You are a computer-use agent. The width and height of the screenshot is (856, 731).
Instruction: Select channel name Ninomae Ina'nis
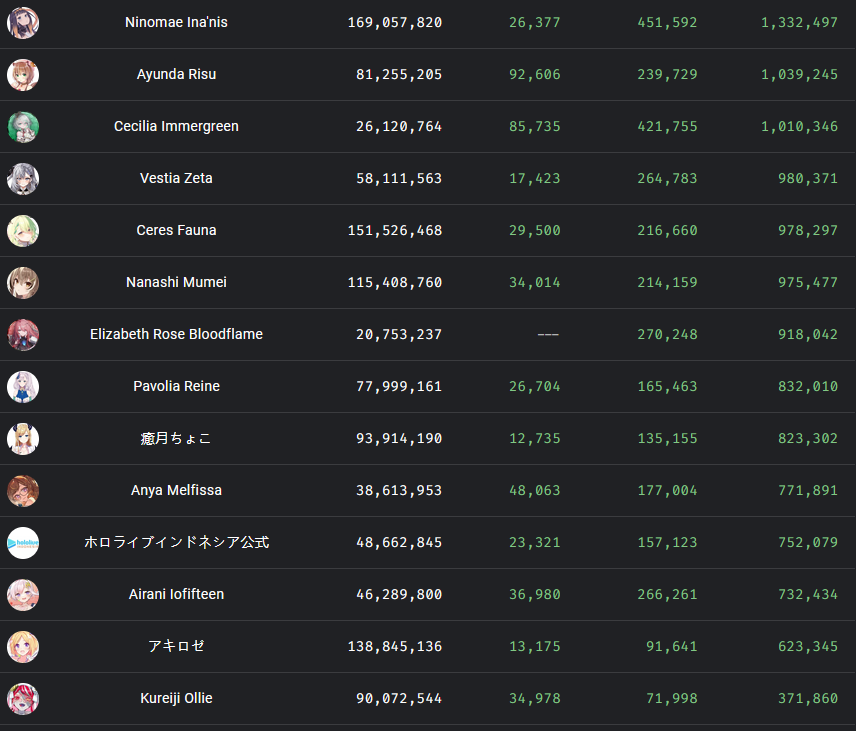point(176,22)
